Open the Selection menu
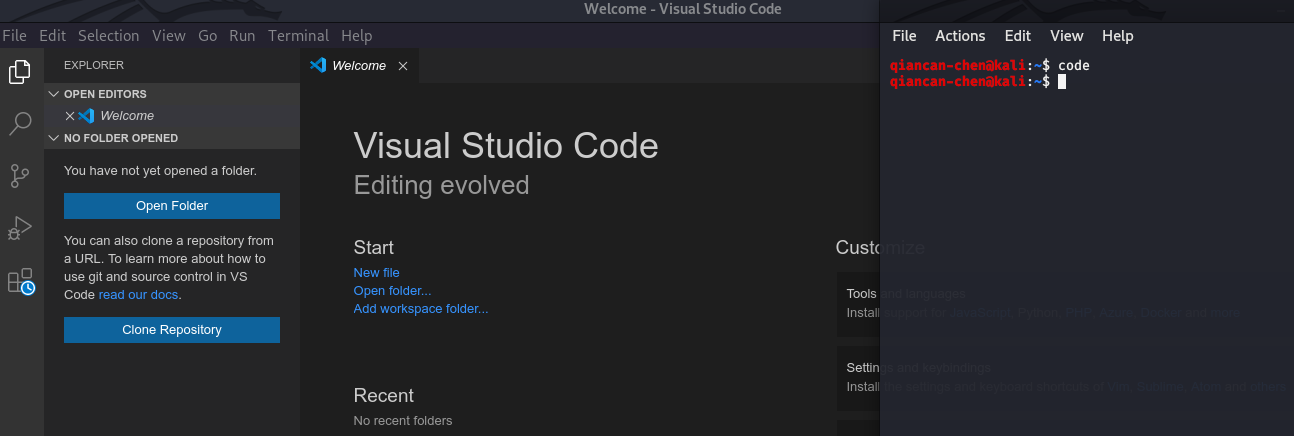This screenshot has height=436, width=1294. tap(109, 36)
